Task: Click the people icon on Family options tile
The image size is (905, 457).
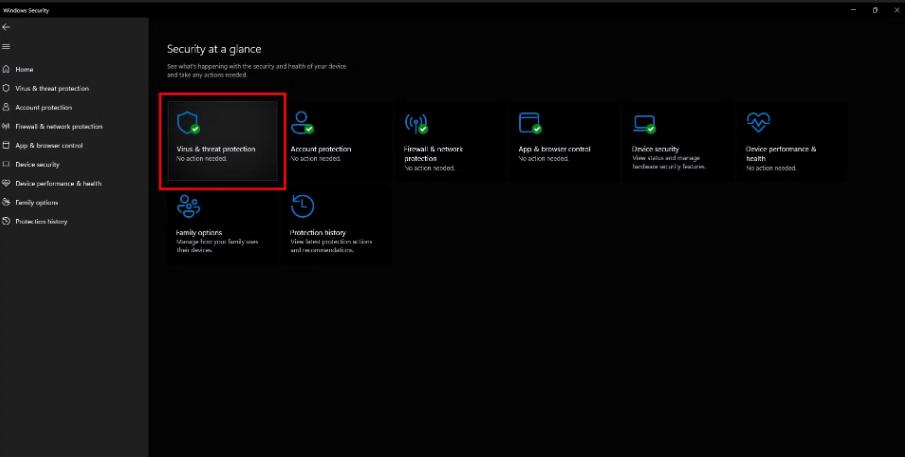Action: [188, 207]
